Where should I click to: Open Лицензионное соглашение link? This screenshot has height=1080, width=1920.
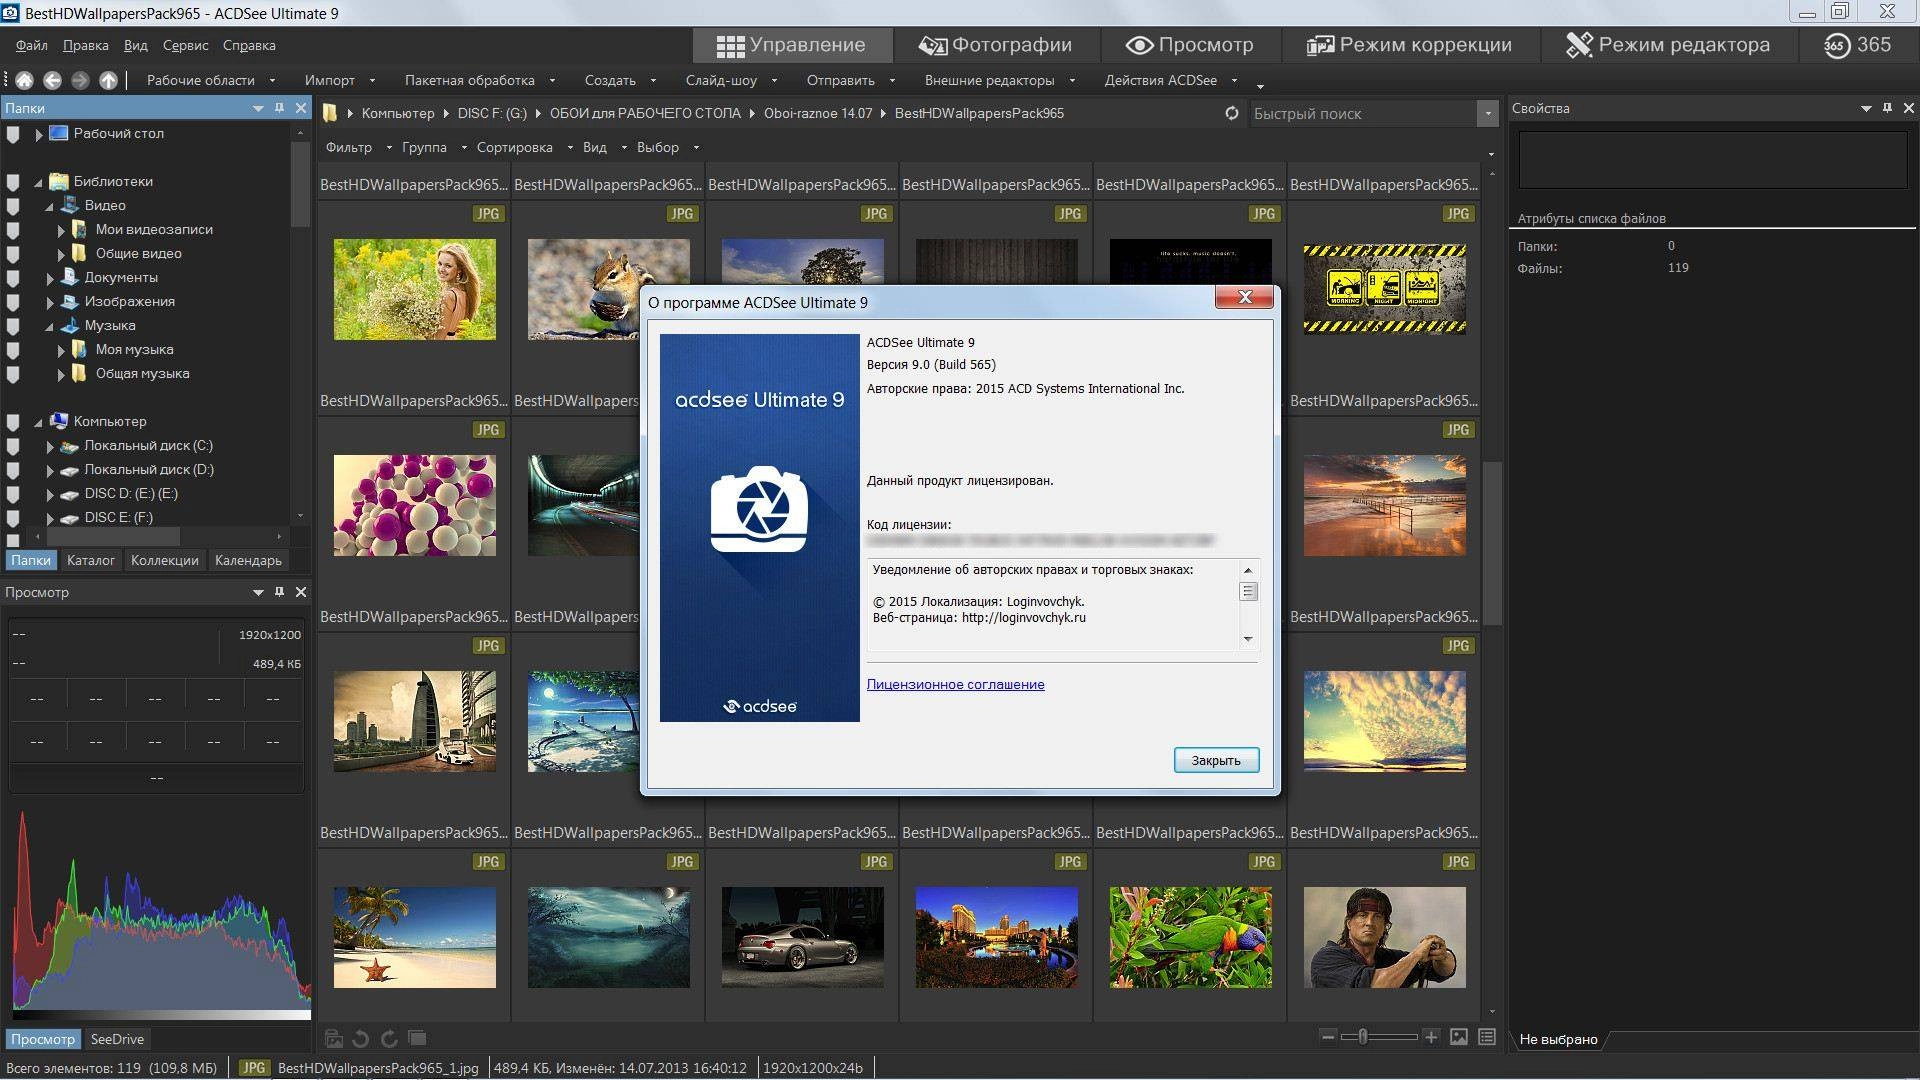click(x=955, y=684)
